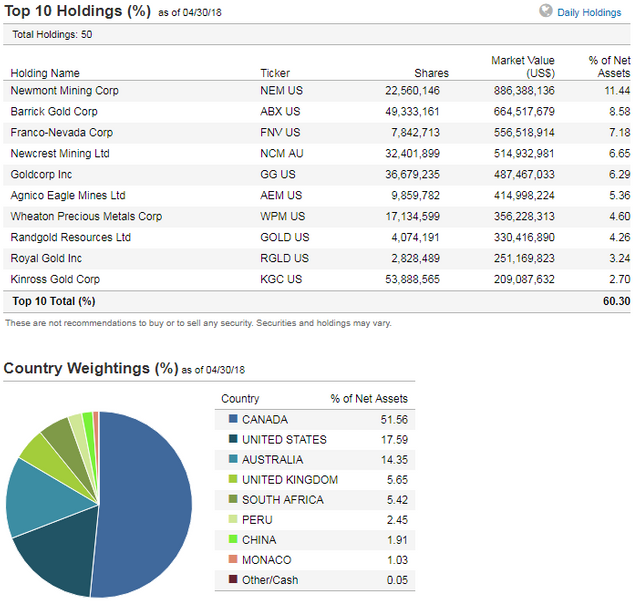The width and height of the screenshot is (640, 609).
Task: Click the CHINA legend label
Action: click(259, 539)
